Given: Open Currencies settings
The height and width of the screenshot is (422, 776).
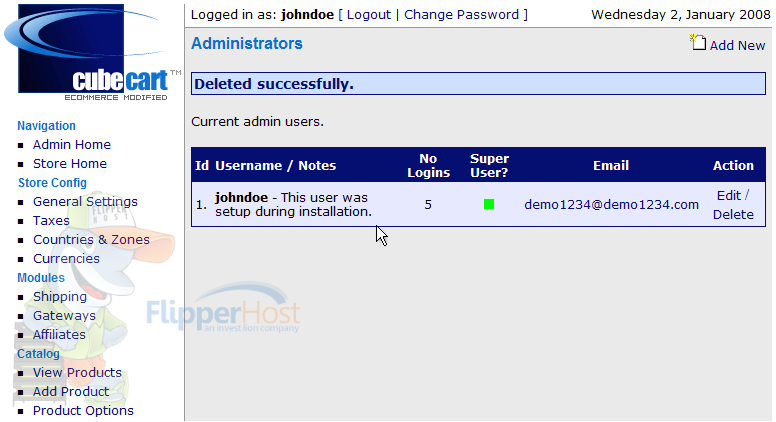Looking at the screenshot, I should (66, 259).
